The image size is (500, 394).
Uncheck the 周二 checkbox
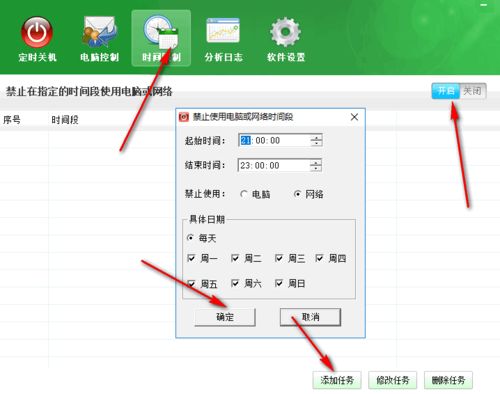point(235,258)
